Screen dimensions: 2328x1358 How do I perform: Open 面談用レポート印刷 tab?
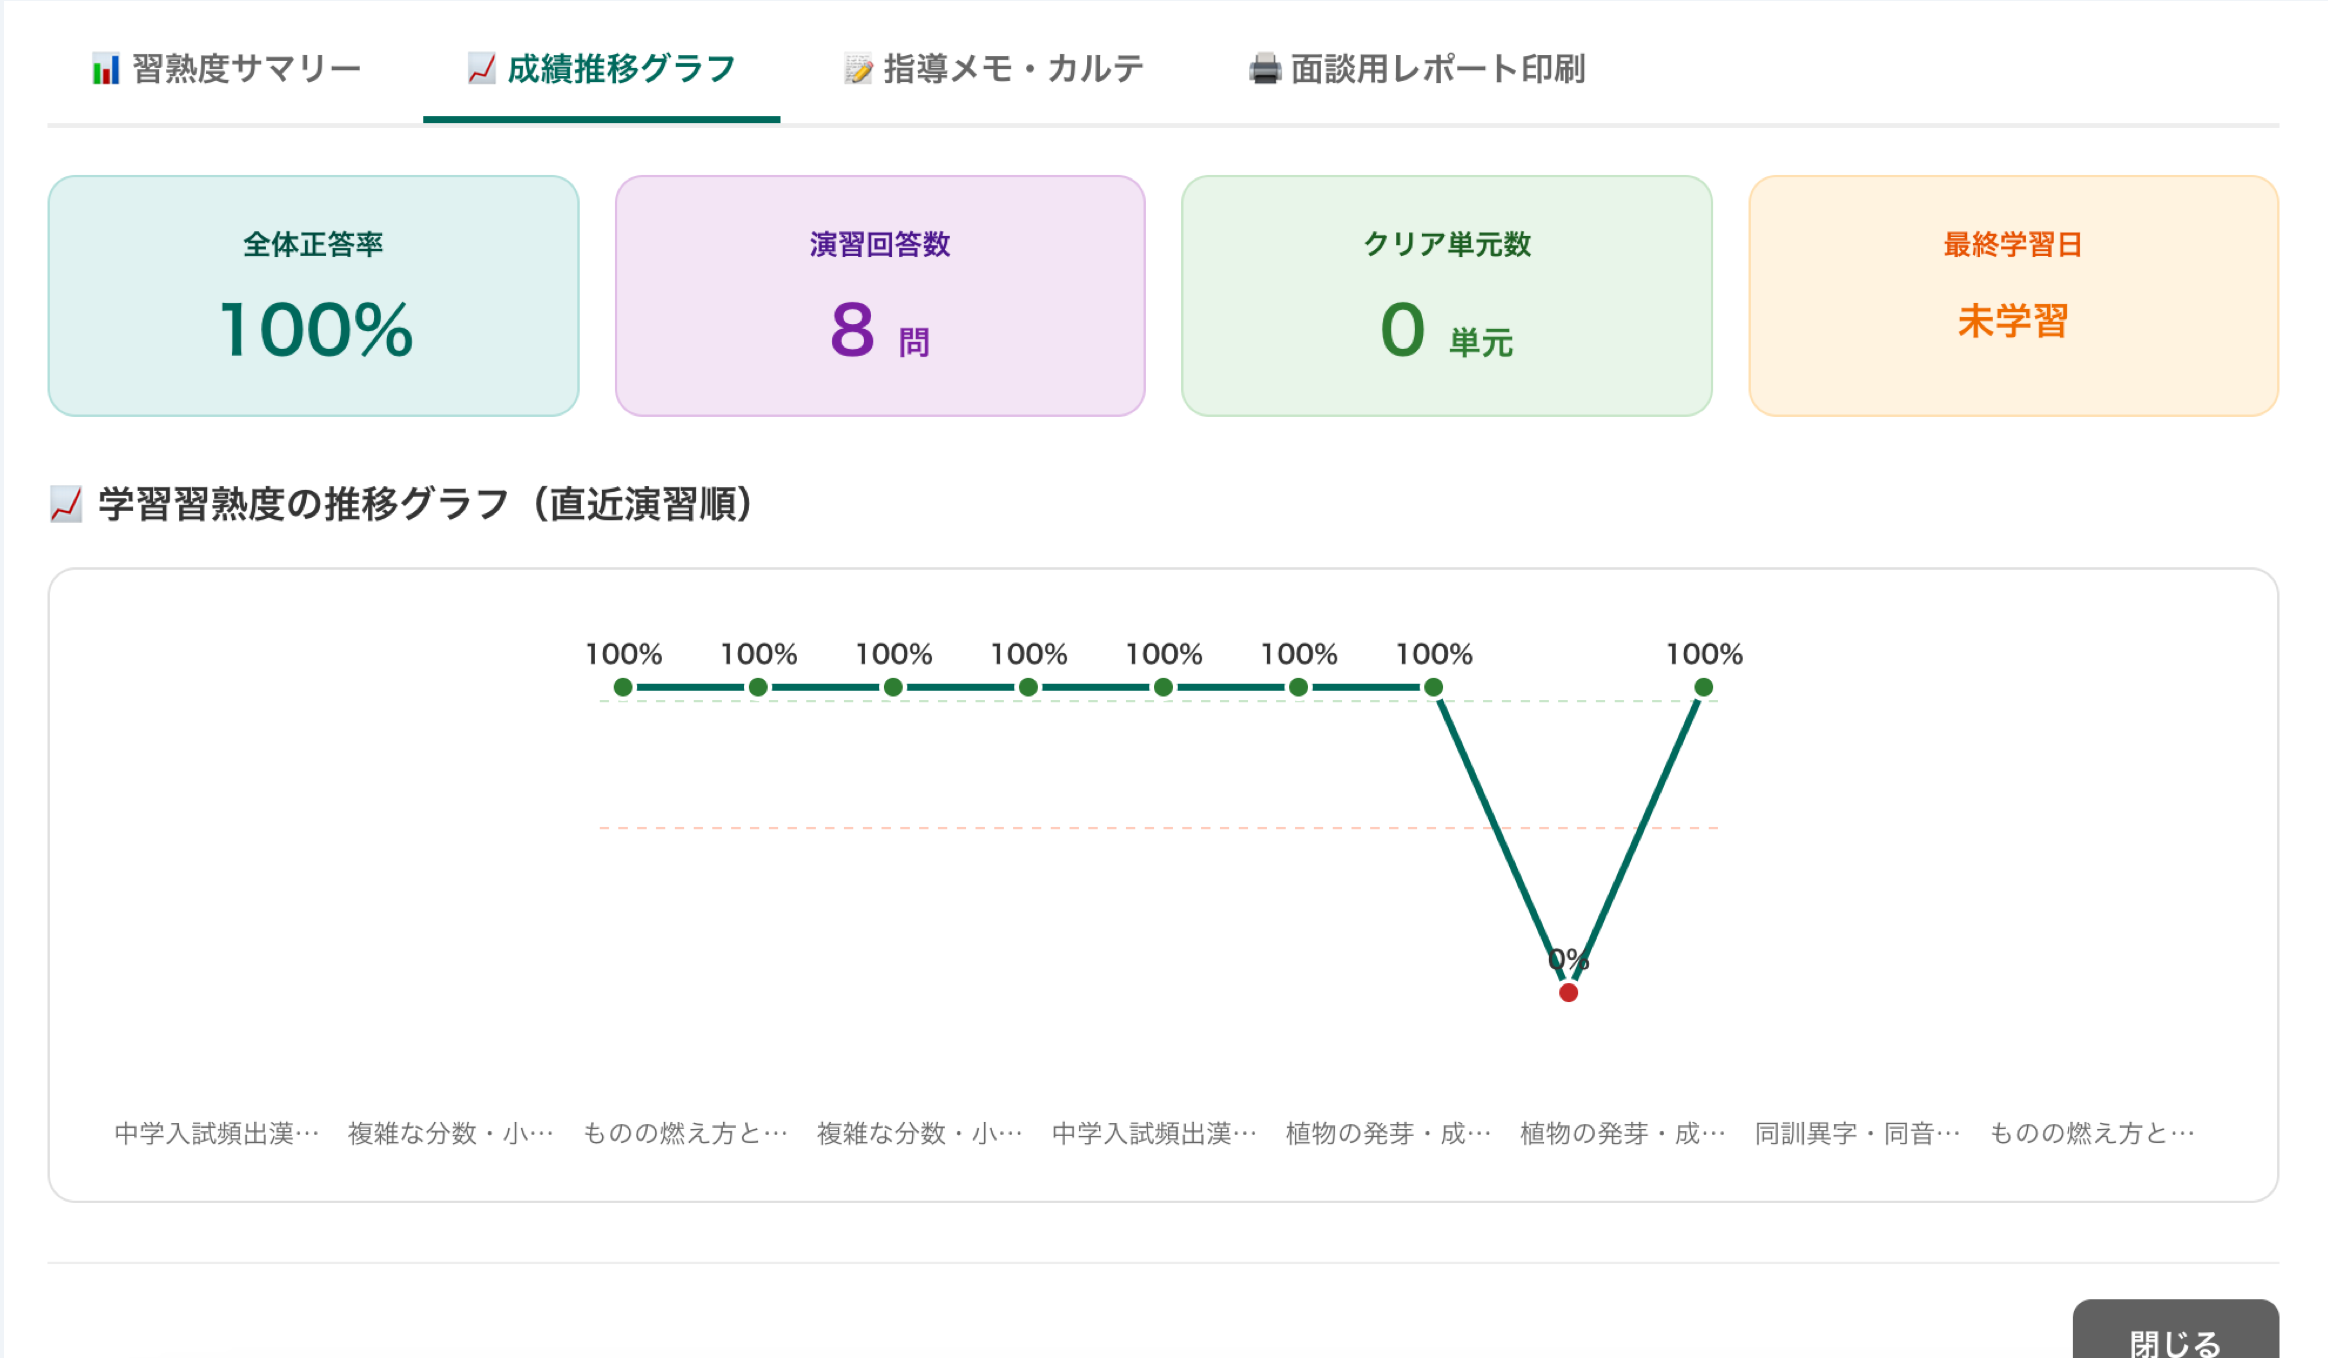[1417, 69]
